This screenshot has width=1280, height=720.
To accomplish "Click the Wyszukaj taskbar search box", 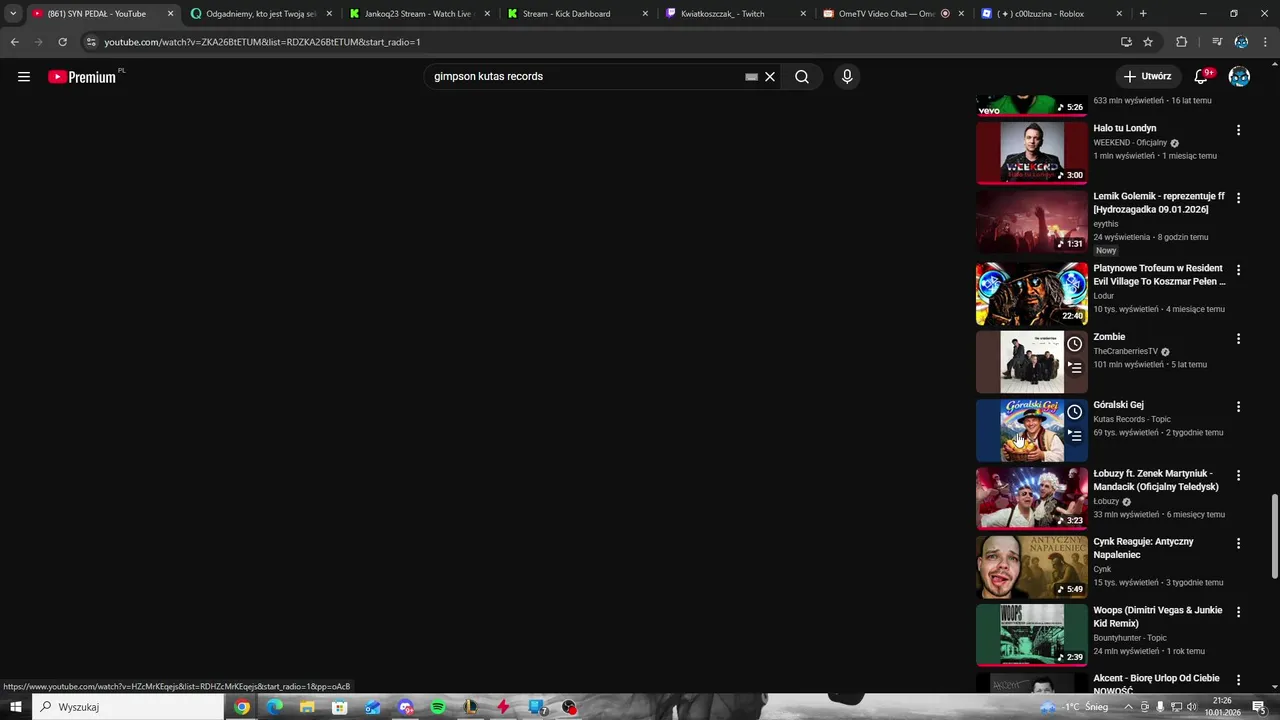I will [127, 707].
